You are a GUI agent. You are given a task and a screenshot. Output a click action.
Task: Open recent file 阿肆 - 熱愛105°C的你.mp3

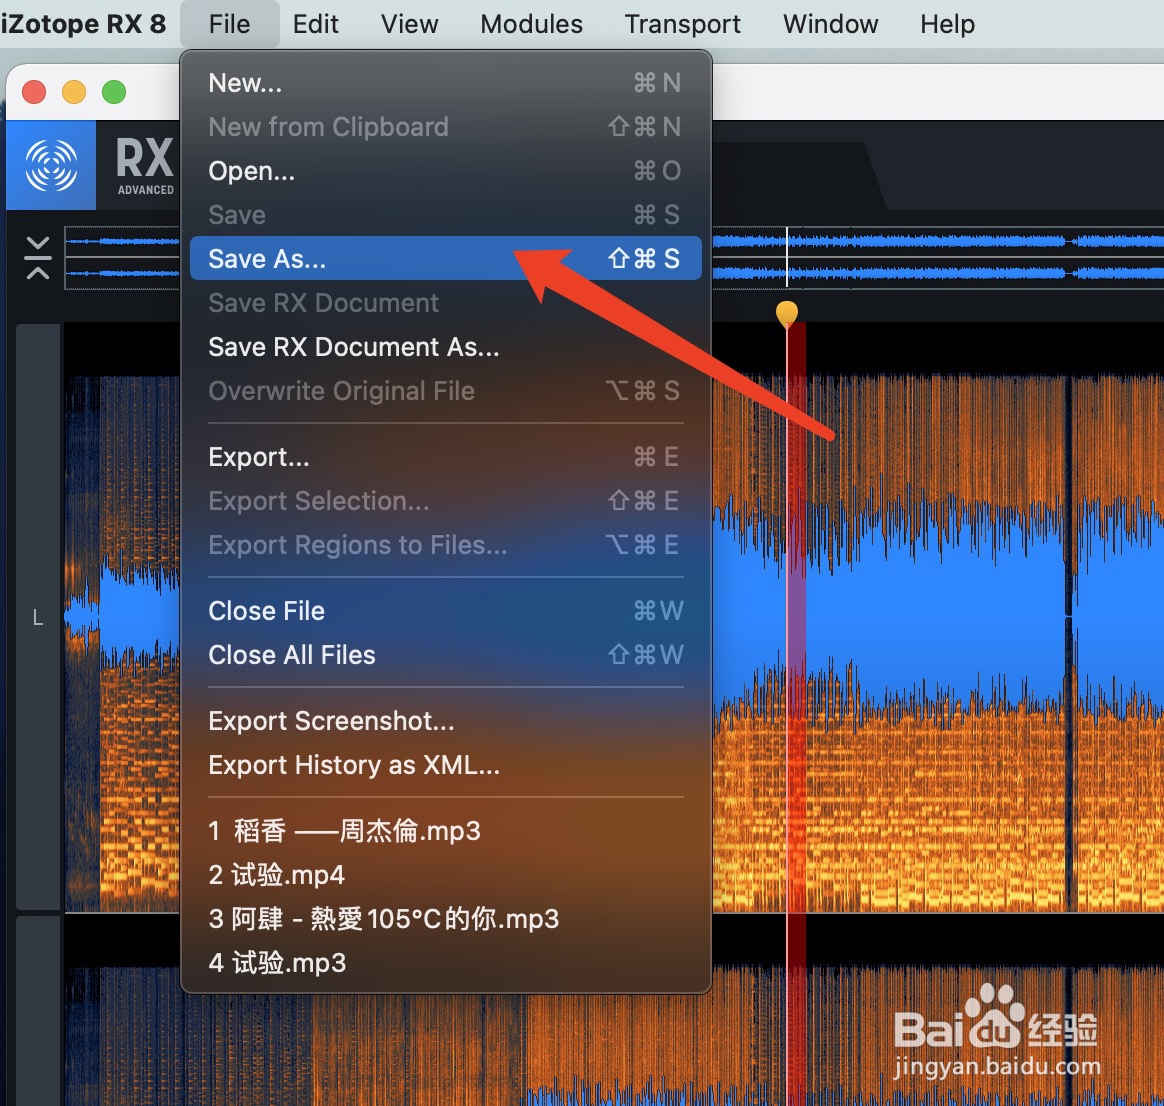pos(445,919)
